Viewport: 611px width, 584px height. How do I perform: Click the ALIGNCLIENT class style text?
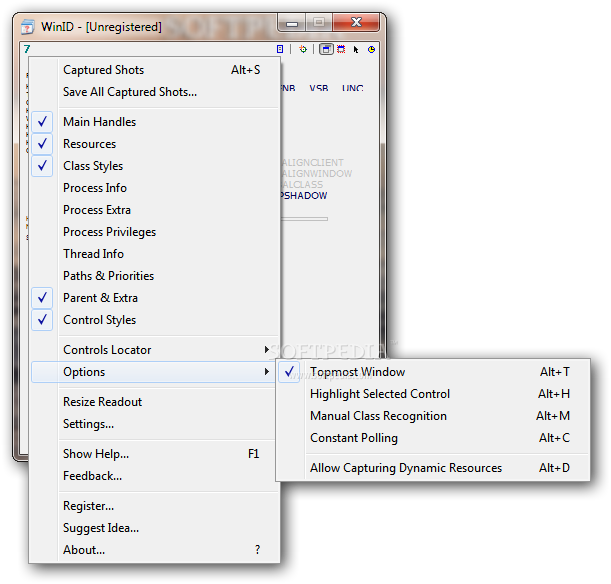(x=313, y=162)
